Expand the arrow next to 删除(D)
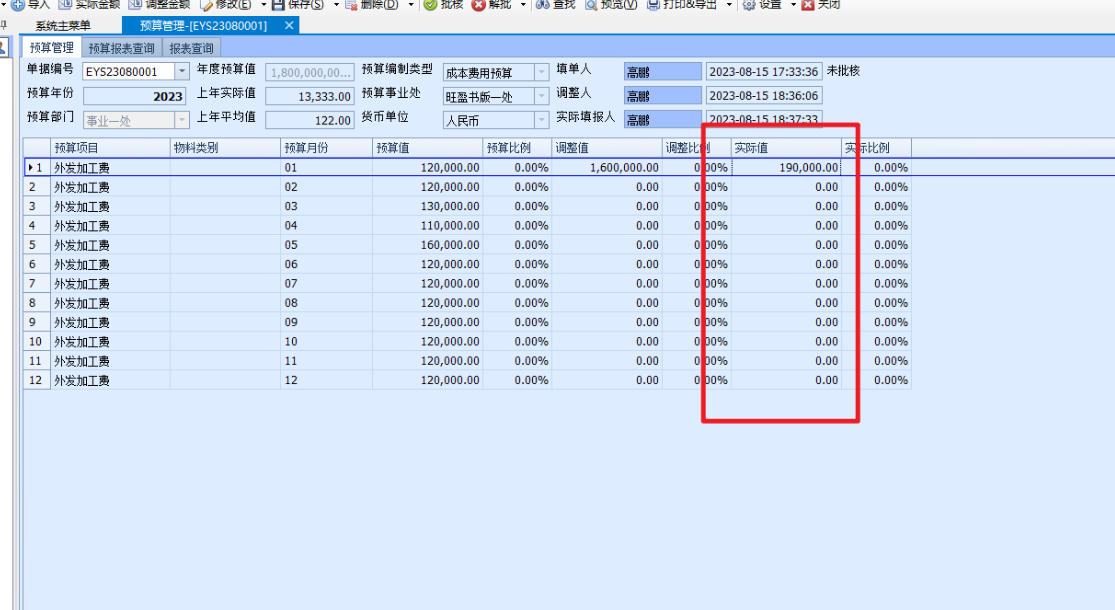The image size is (1115, 610). (411, 4)
